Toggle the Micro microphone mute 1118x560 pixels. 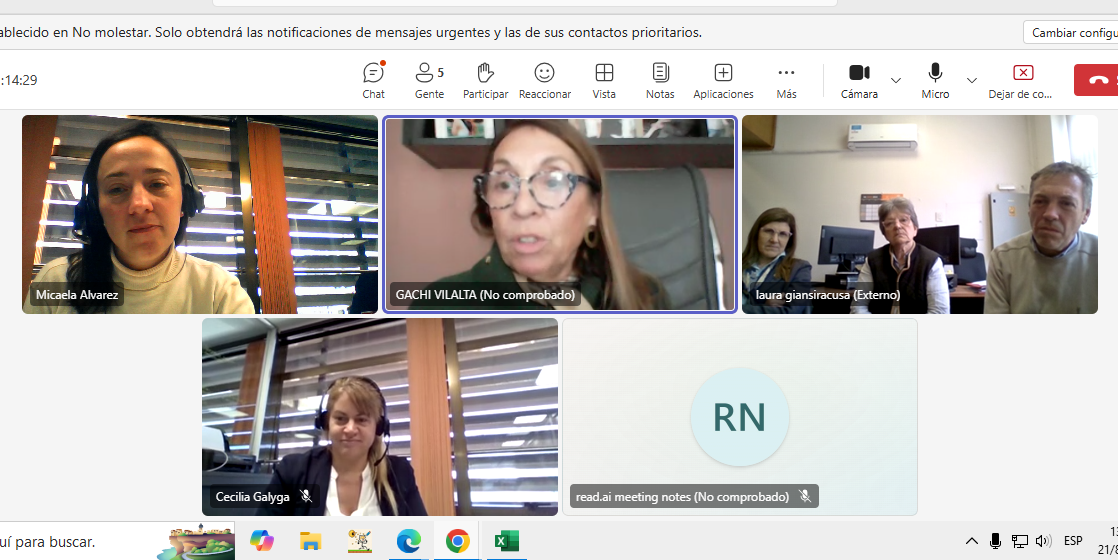click(935, 81)
